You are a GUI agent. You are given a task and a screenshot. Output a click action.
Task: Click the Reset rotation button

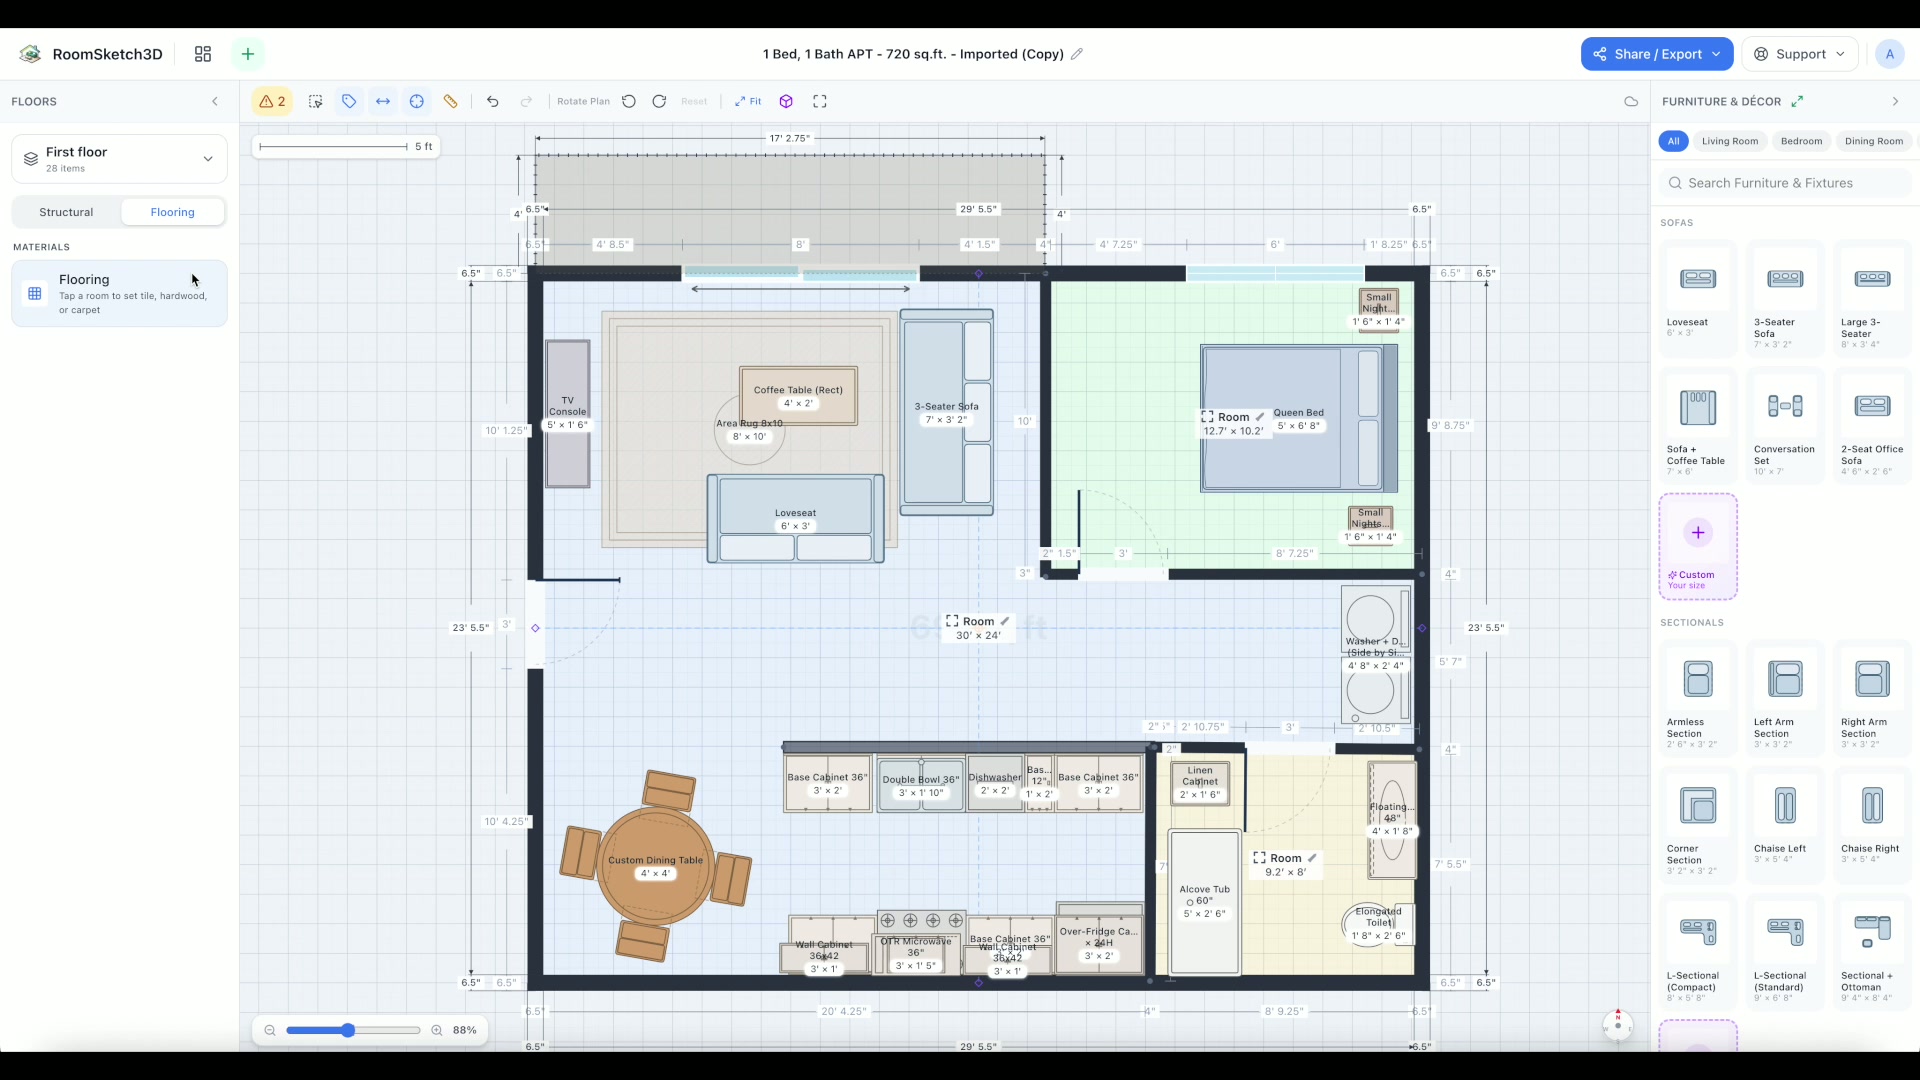(x=694, y=101)
